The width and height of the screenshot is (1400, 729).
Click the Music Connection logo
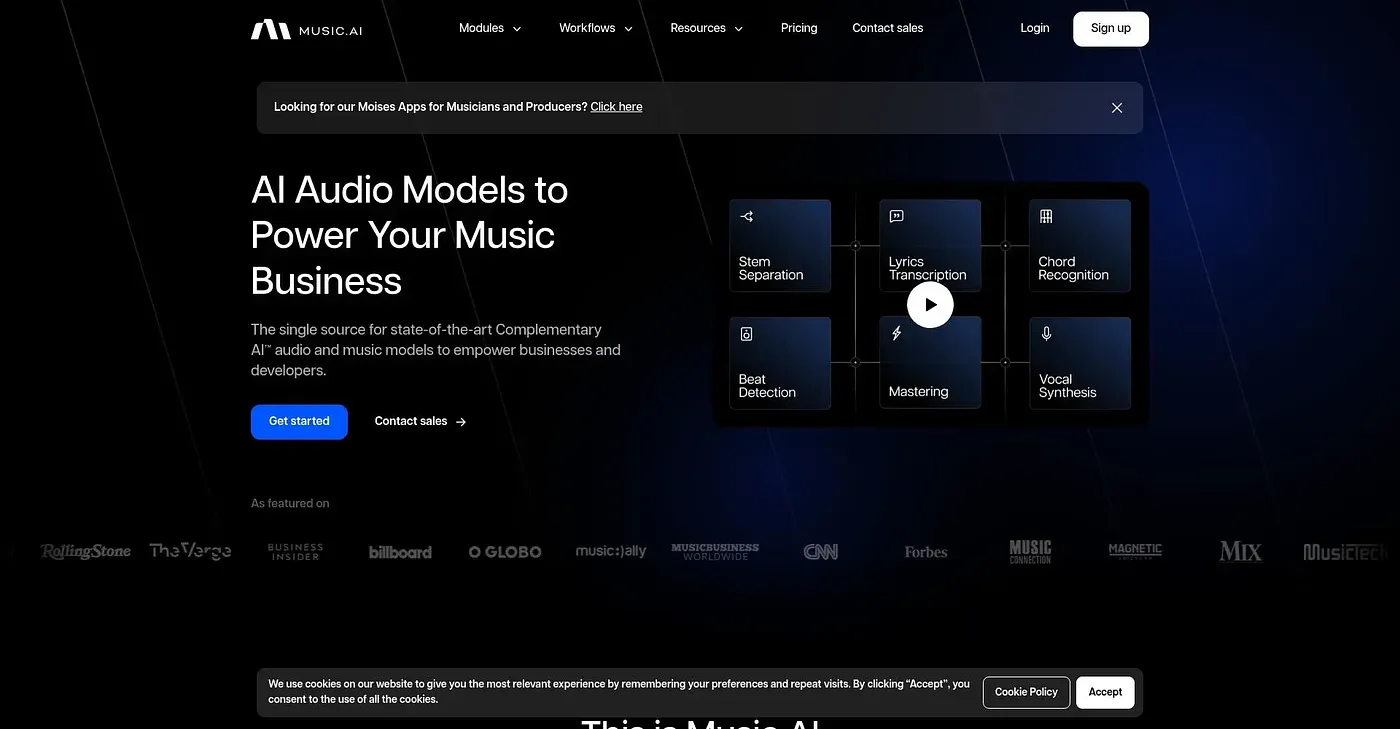click(x=1030, y=551)
